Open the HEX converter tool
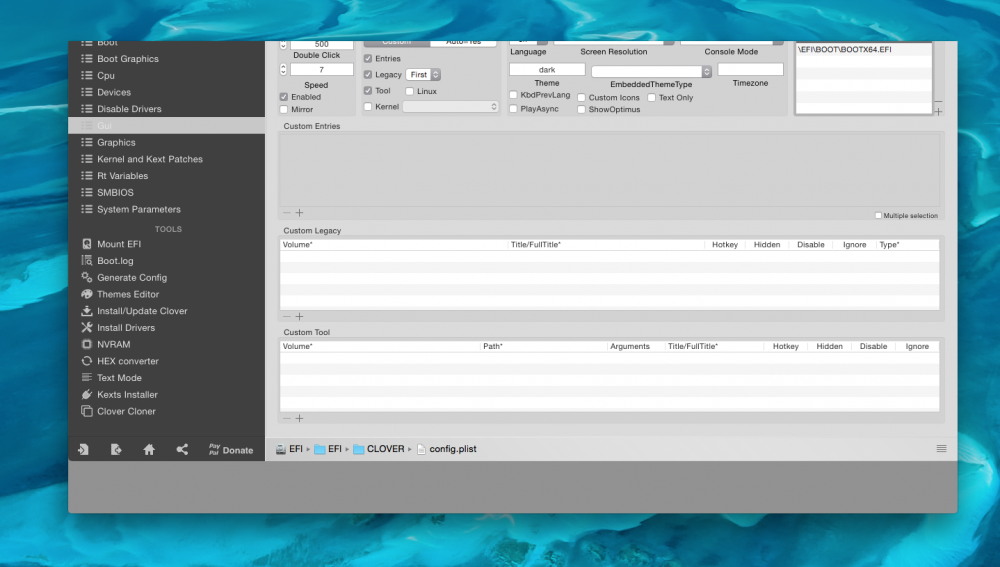Screen dimensions: 1000x567 (x=120, y=360)
